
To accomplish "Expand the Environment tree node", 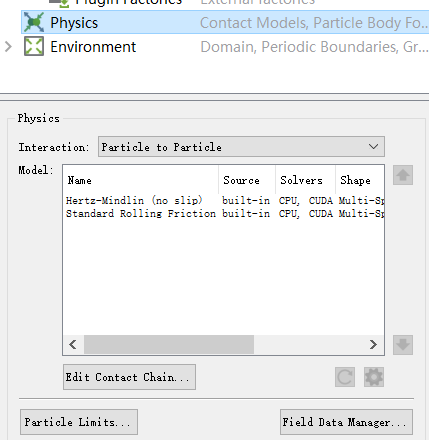I will click(8, 46).
